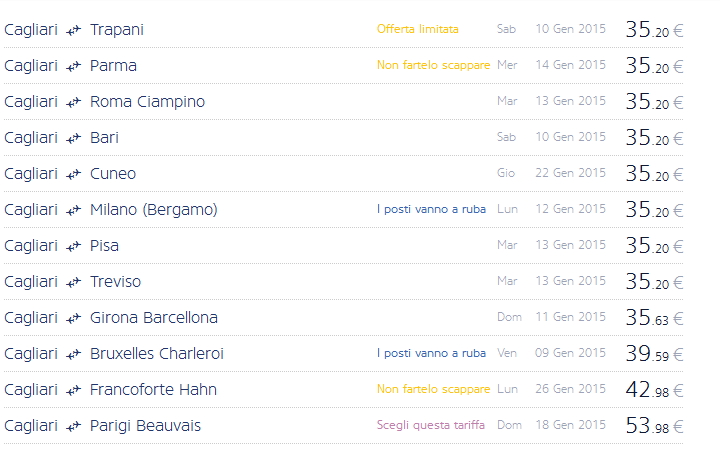Click the plane icon in the Trapani row
This screenshot has height=450, width=720.
[74, 30]
